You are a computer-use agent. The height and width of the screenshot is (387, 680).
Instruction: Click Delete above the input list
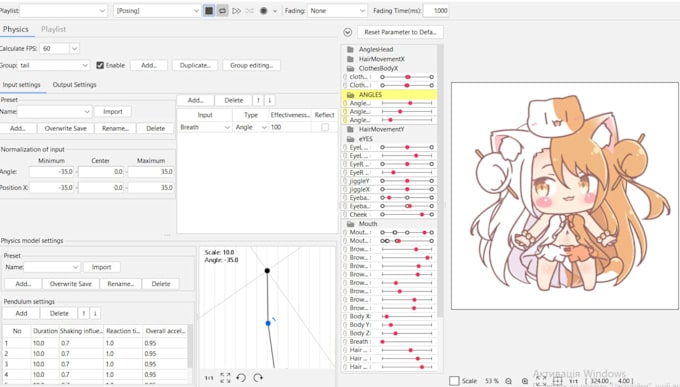click(x=234, y=100)
